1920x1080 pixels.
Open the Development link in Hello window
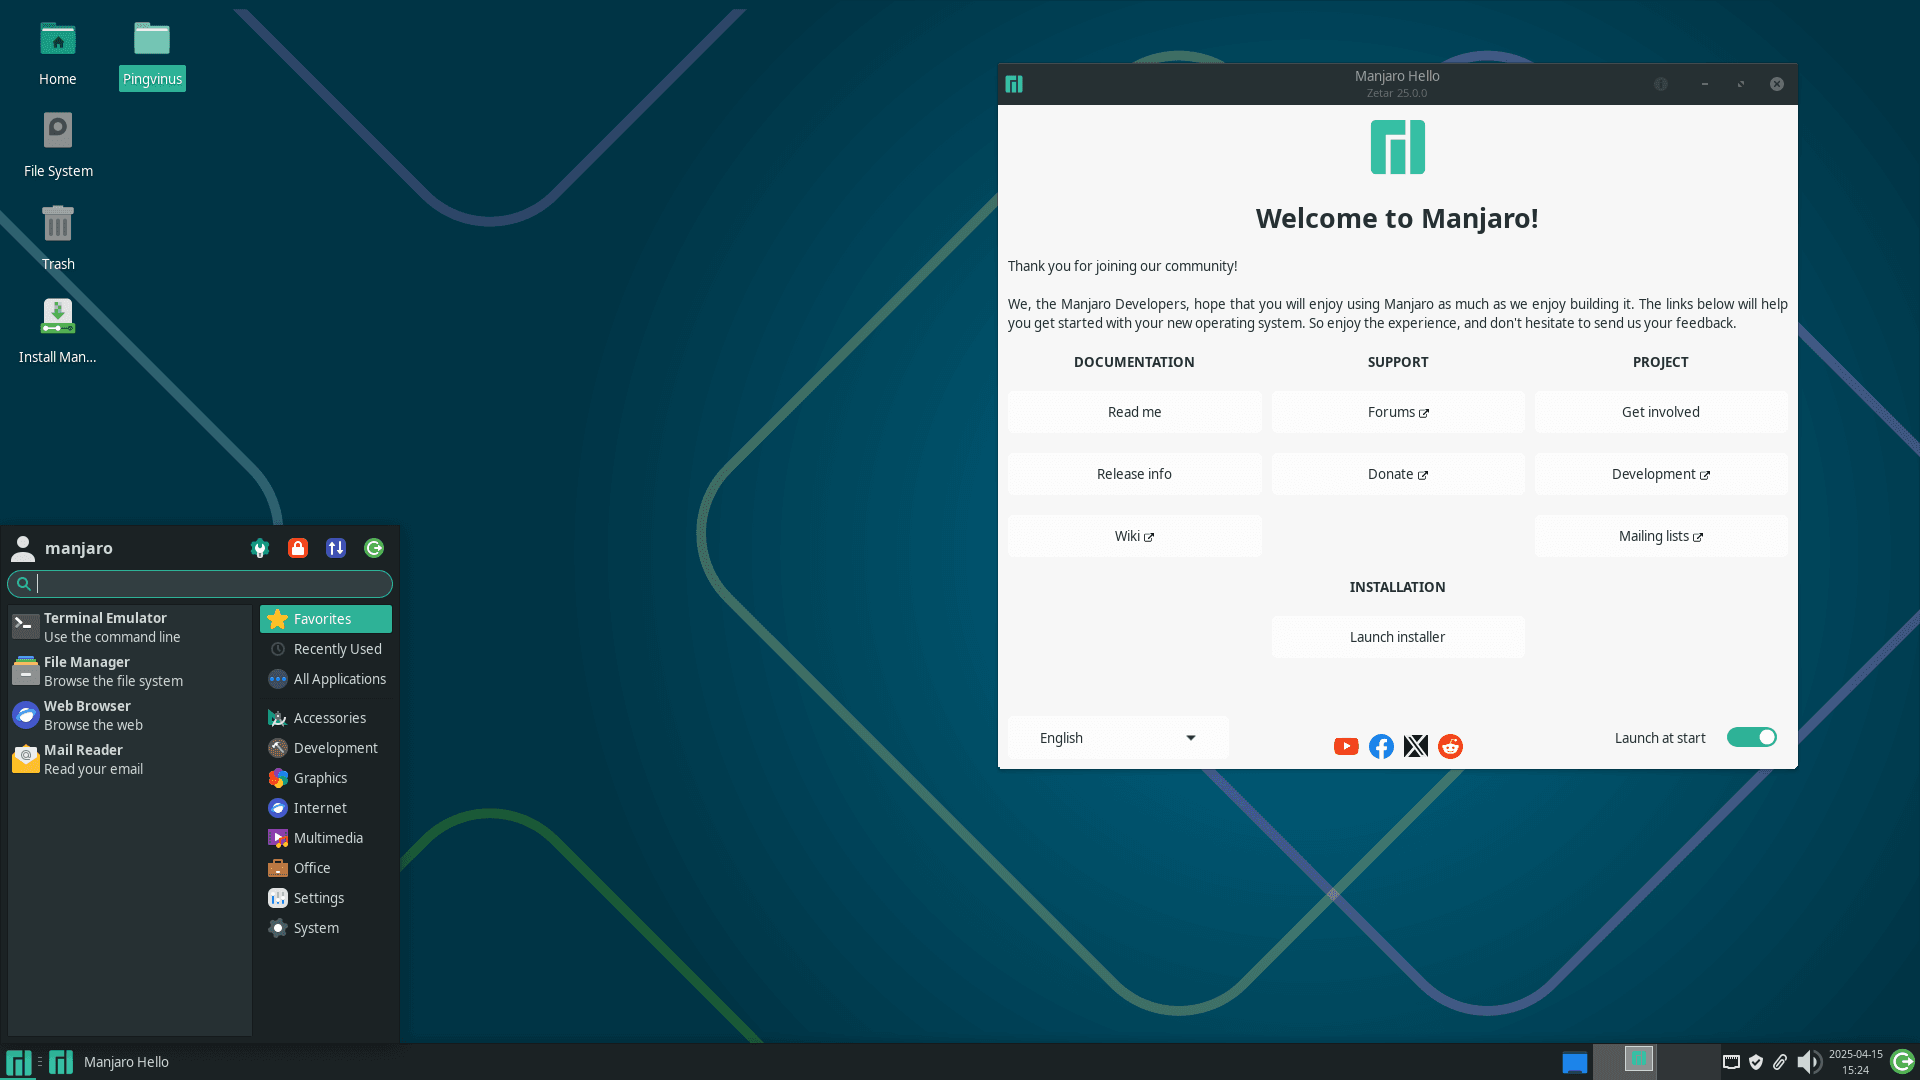[1661, 474]
